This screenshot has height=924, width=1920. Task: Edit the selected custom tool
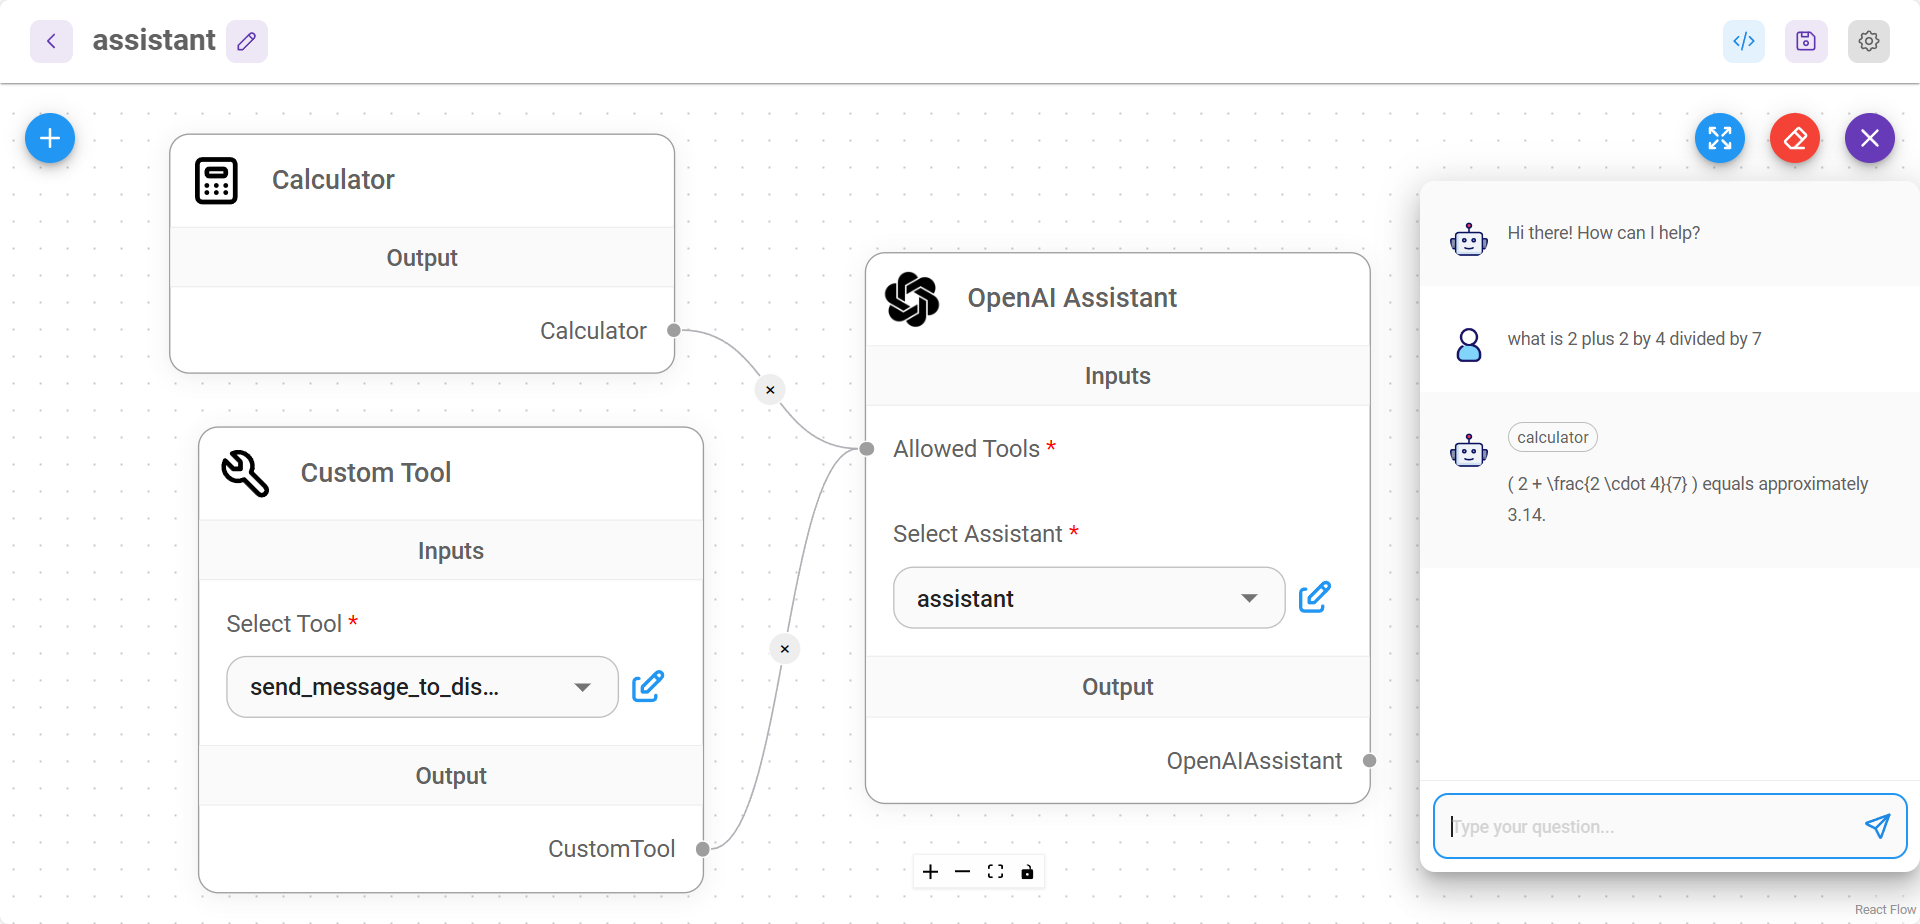(x=648, y=686)
